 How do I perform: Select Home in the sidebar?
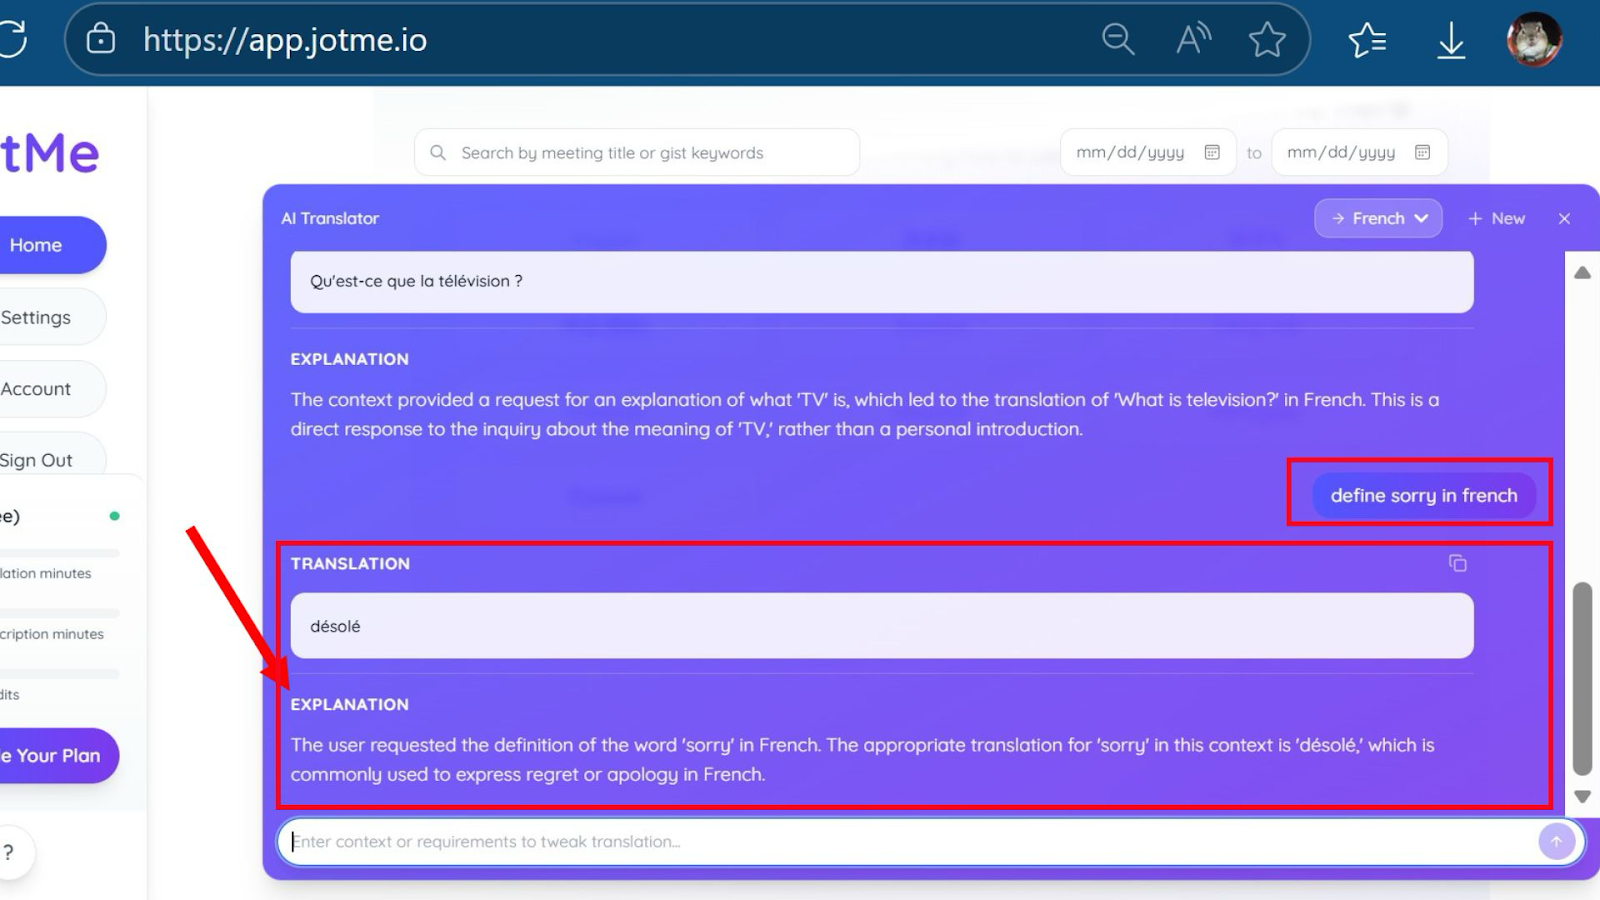(x=35, y=244)
